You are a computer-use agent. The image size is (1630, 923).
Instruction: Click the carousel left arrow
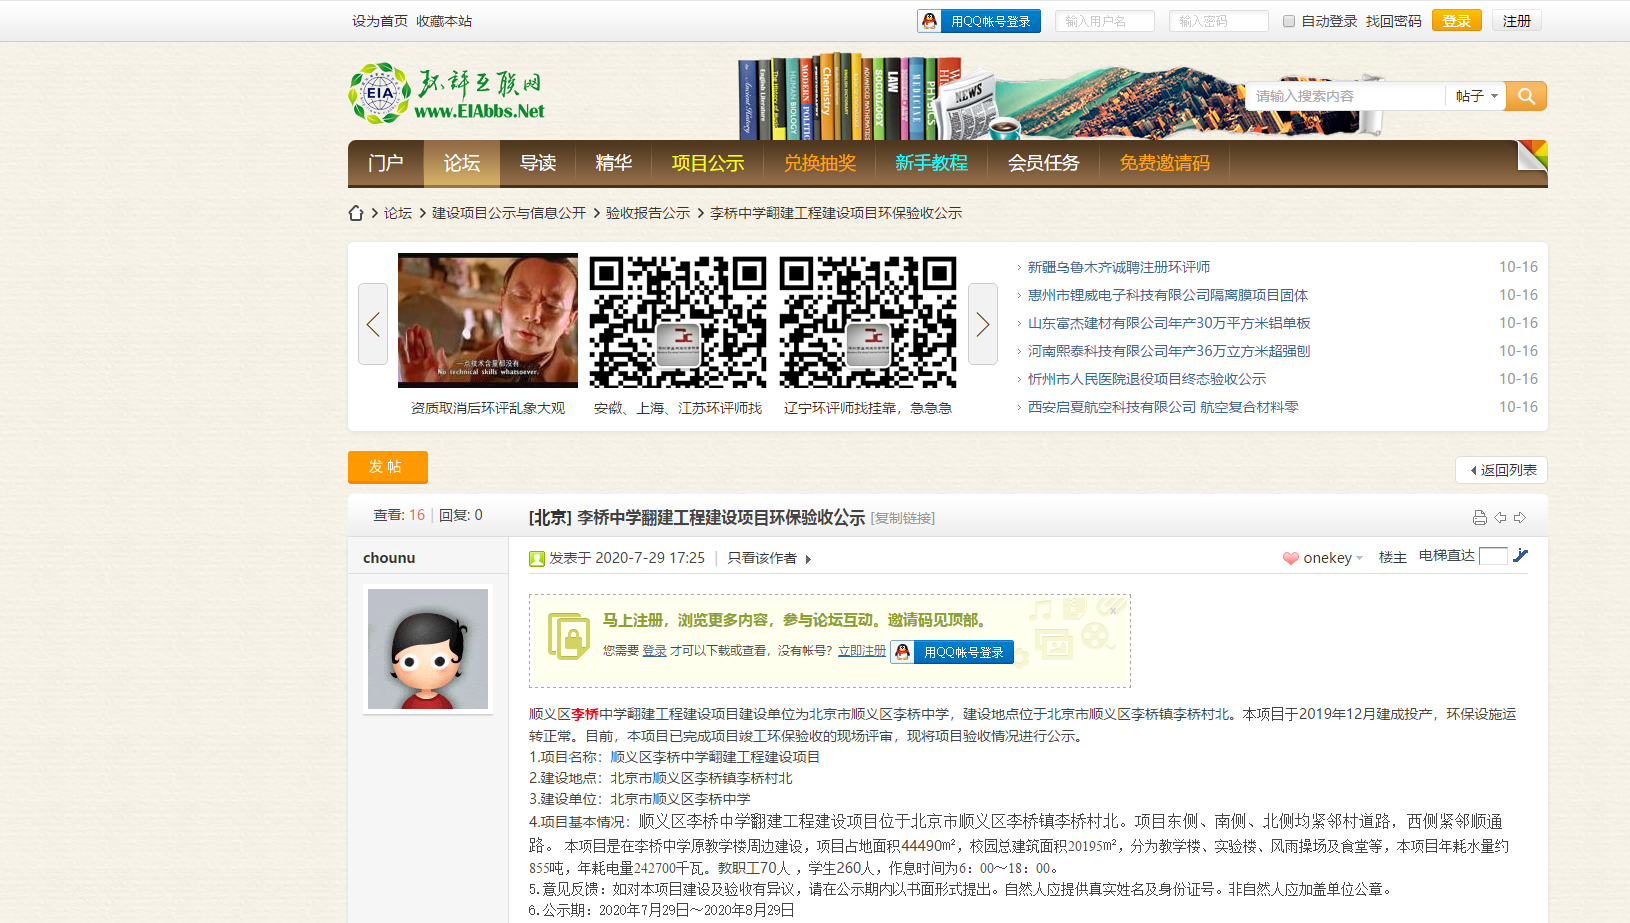click(x=373, y=324)
